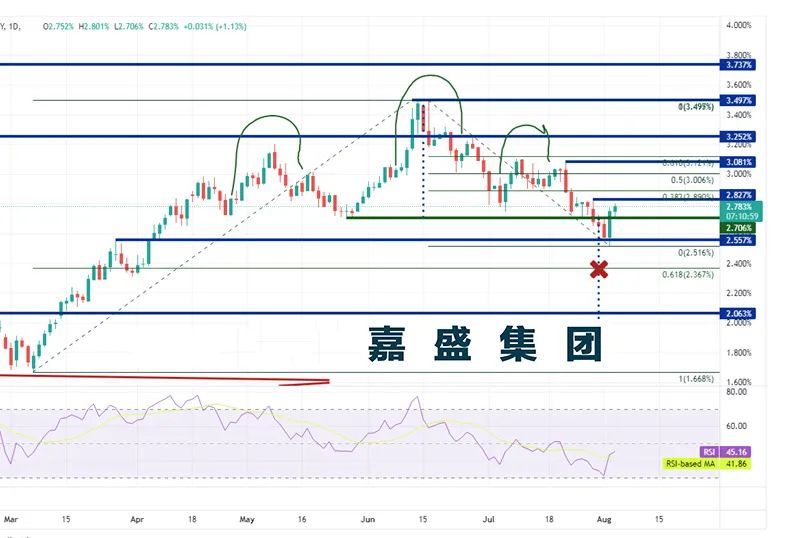
Task: Select the 0(3.499%) Fibonacci level label
Action: [x=696, y=107]
